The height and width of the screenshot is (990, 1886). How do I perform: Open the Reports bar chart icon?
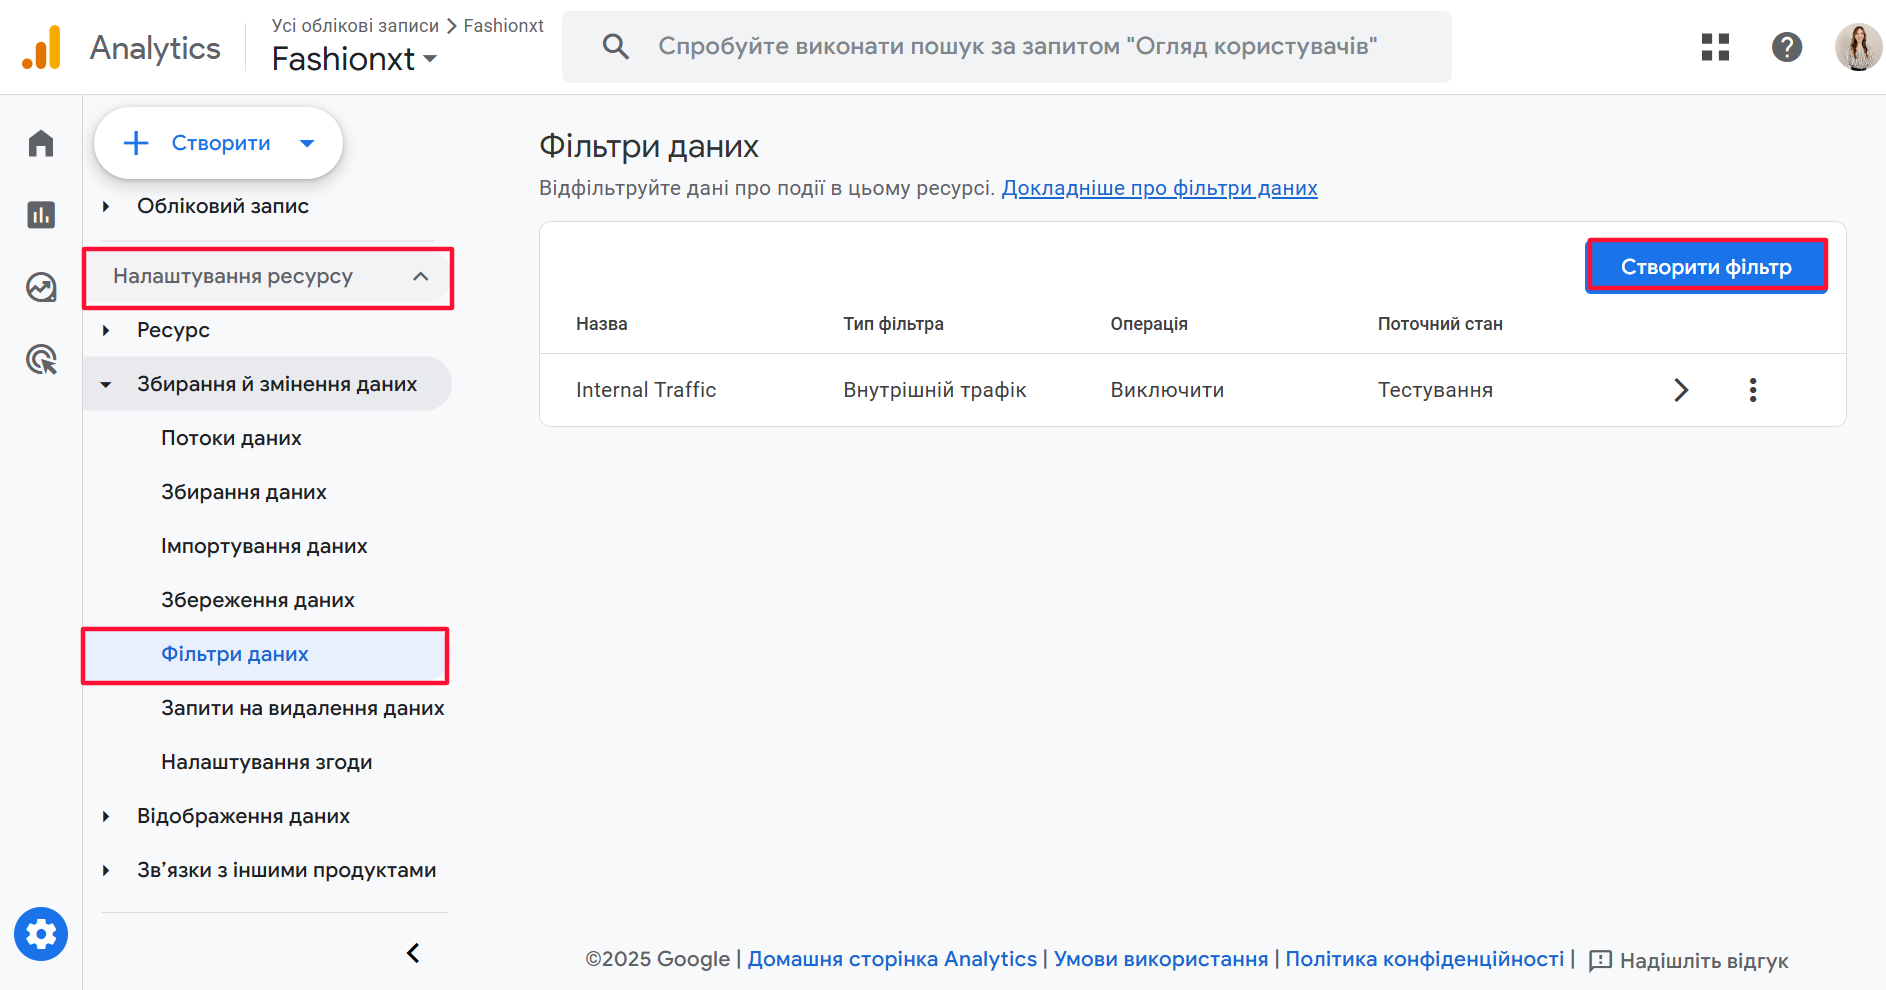tap(41, 215)
